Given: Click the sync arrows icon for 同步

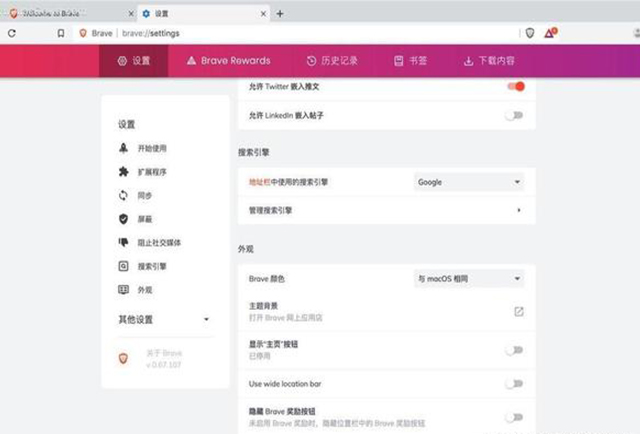Looking at the screenshot, I should pos(123,195).
